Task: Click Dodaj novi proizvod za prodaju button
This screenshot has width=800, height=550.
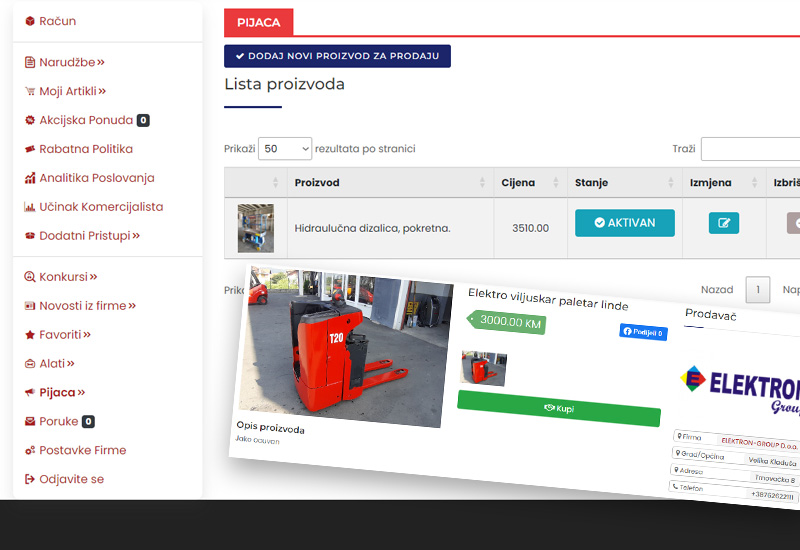Action: point(337,56)
